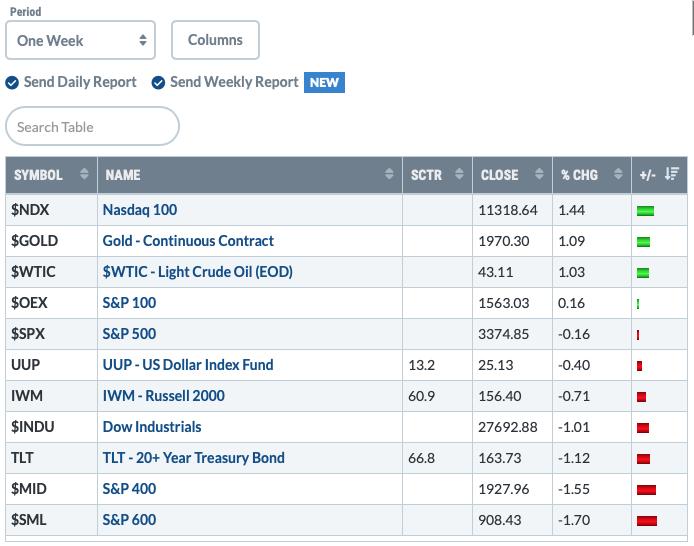This screenshot has height=546, width=694.
Task: Click the SYMBOL column header
Action: (51, 175)
